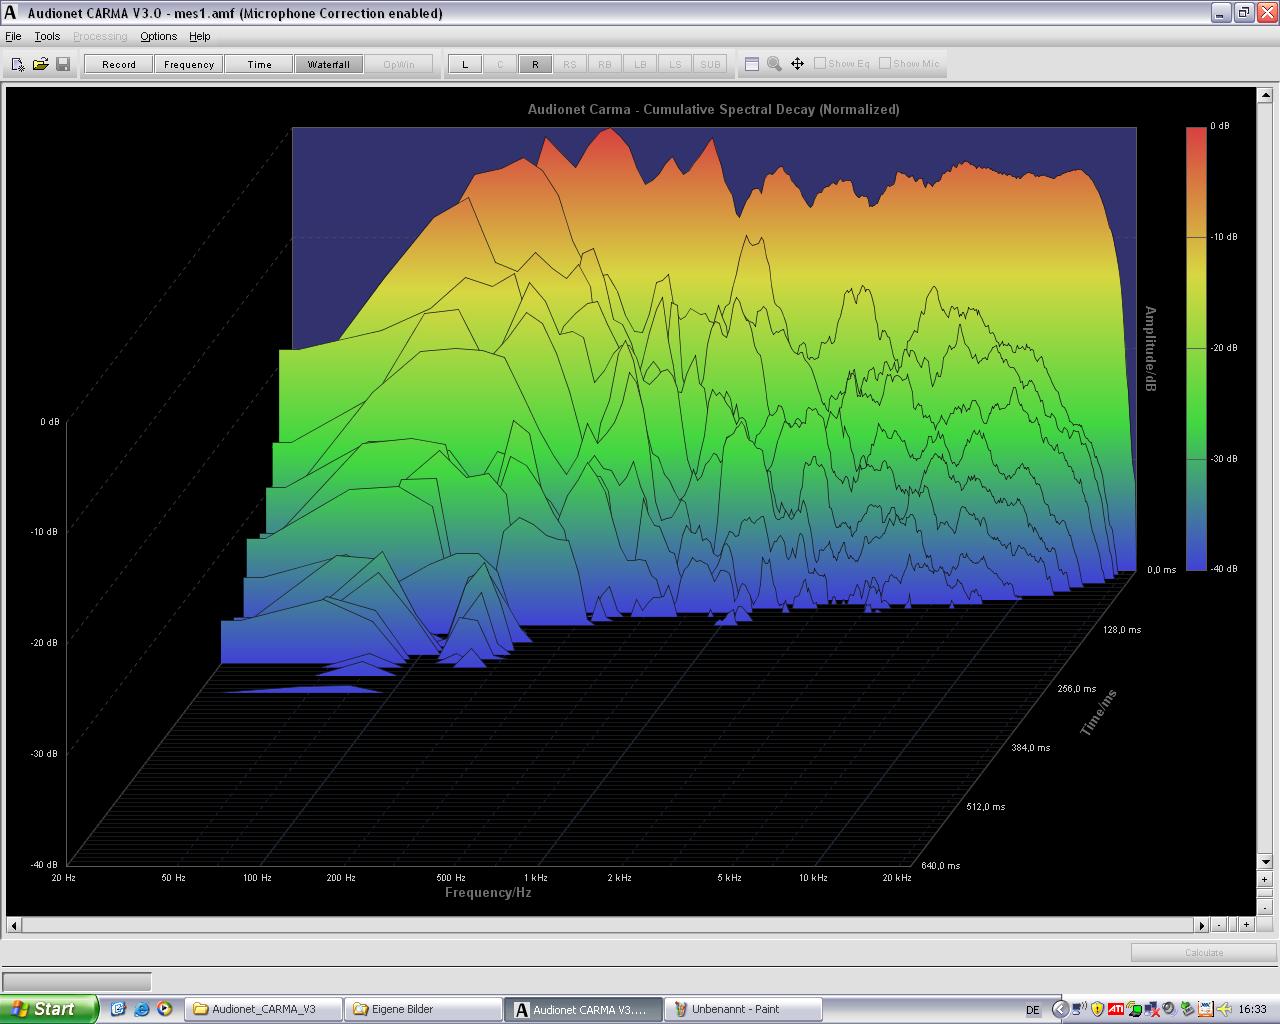Increase vertical zoom with plus button

[1264, 880]
